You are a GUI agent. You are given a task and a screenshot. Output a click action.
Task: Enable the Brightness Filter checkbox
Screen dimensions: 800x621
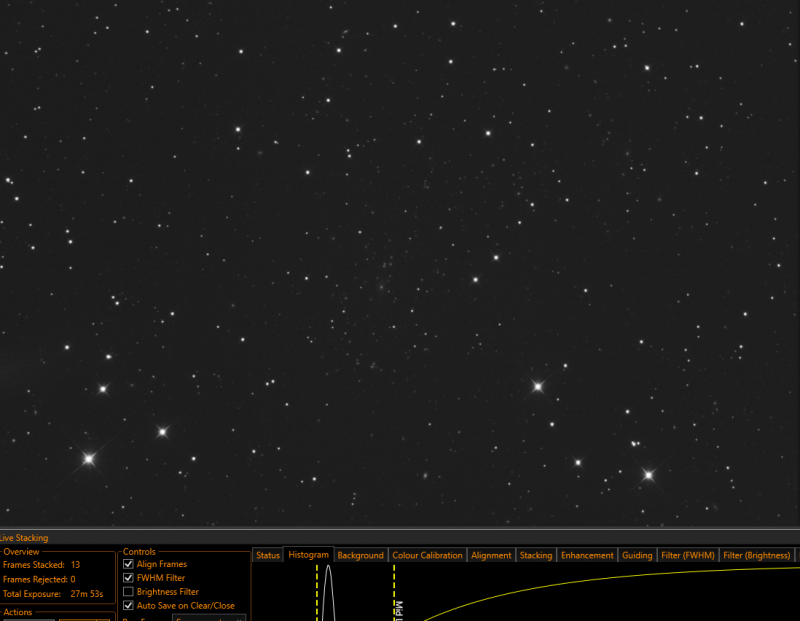(129, 591)
